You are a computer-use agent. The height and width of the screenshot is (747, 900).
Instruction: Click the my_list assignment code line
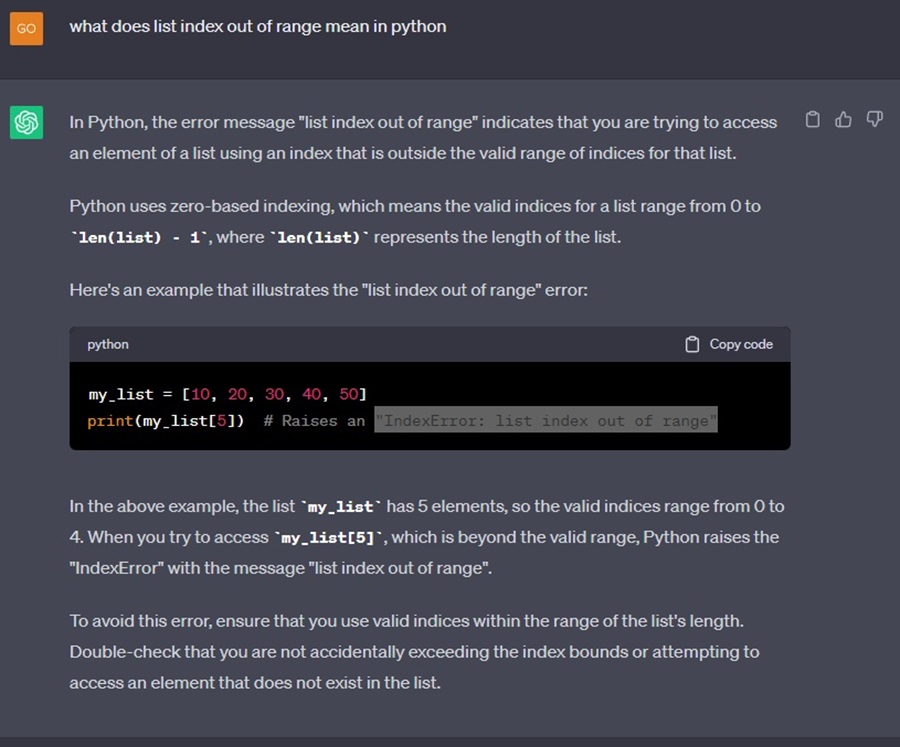227,394
